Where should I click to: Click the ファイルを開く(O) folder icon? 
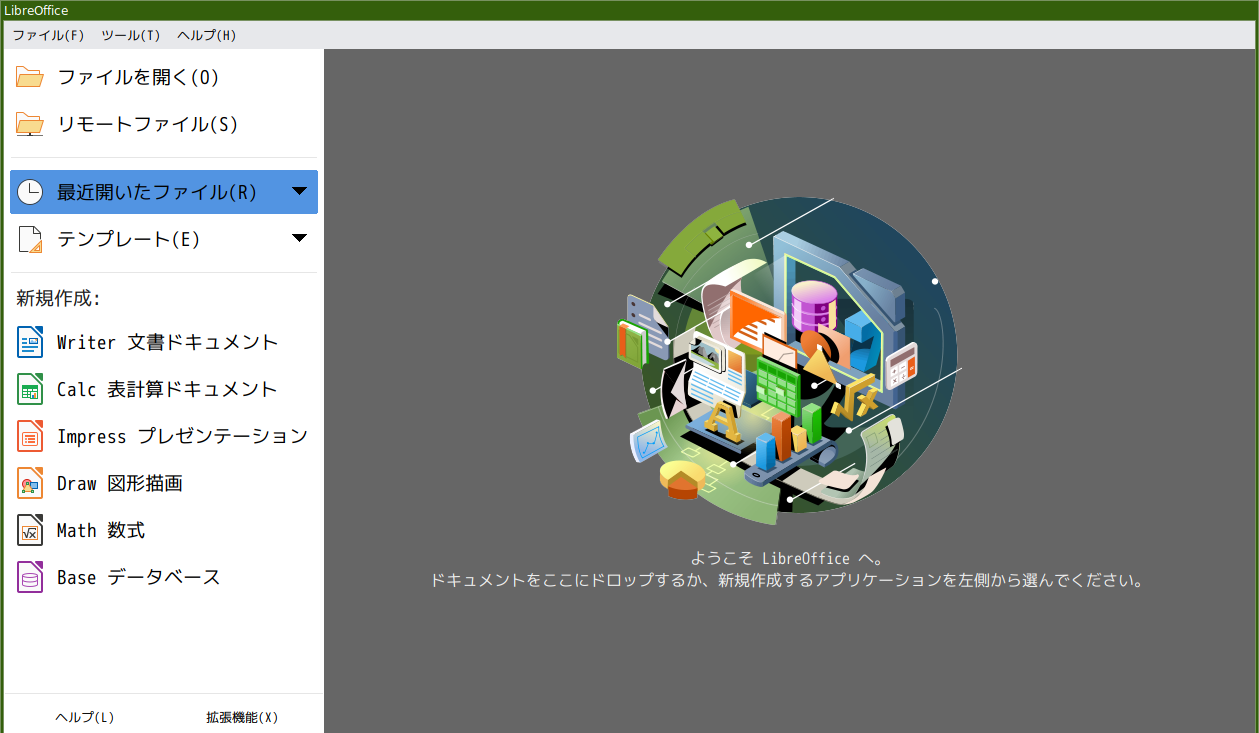[x=30, y=77]
